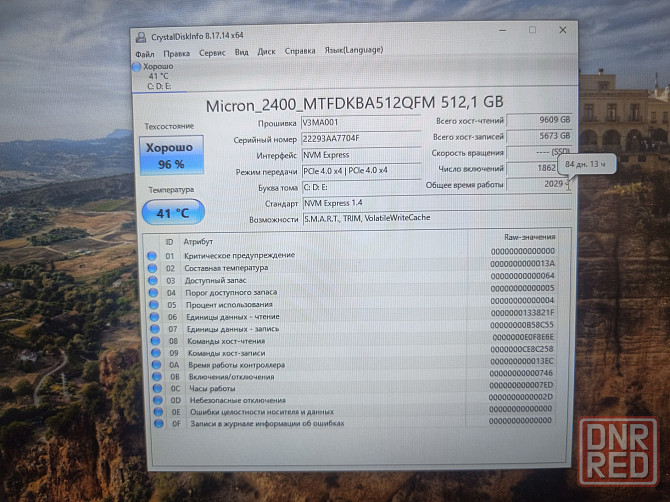
Task: Click the total host reads value 9609 GB
Action: click(539, 120)
